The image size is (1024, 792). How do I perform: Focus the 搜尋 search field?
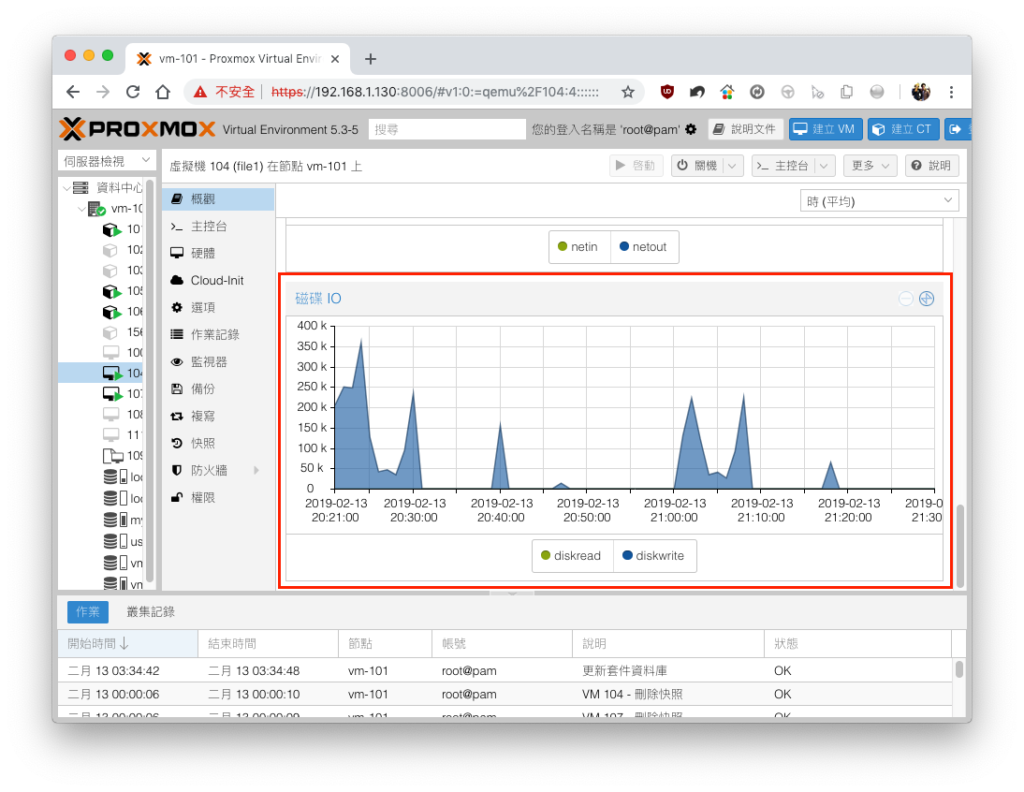pyautogui.click(x=447, y=129)
